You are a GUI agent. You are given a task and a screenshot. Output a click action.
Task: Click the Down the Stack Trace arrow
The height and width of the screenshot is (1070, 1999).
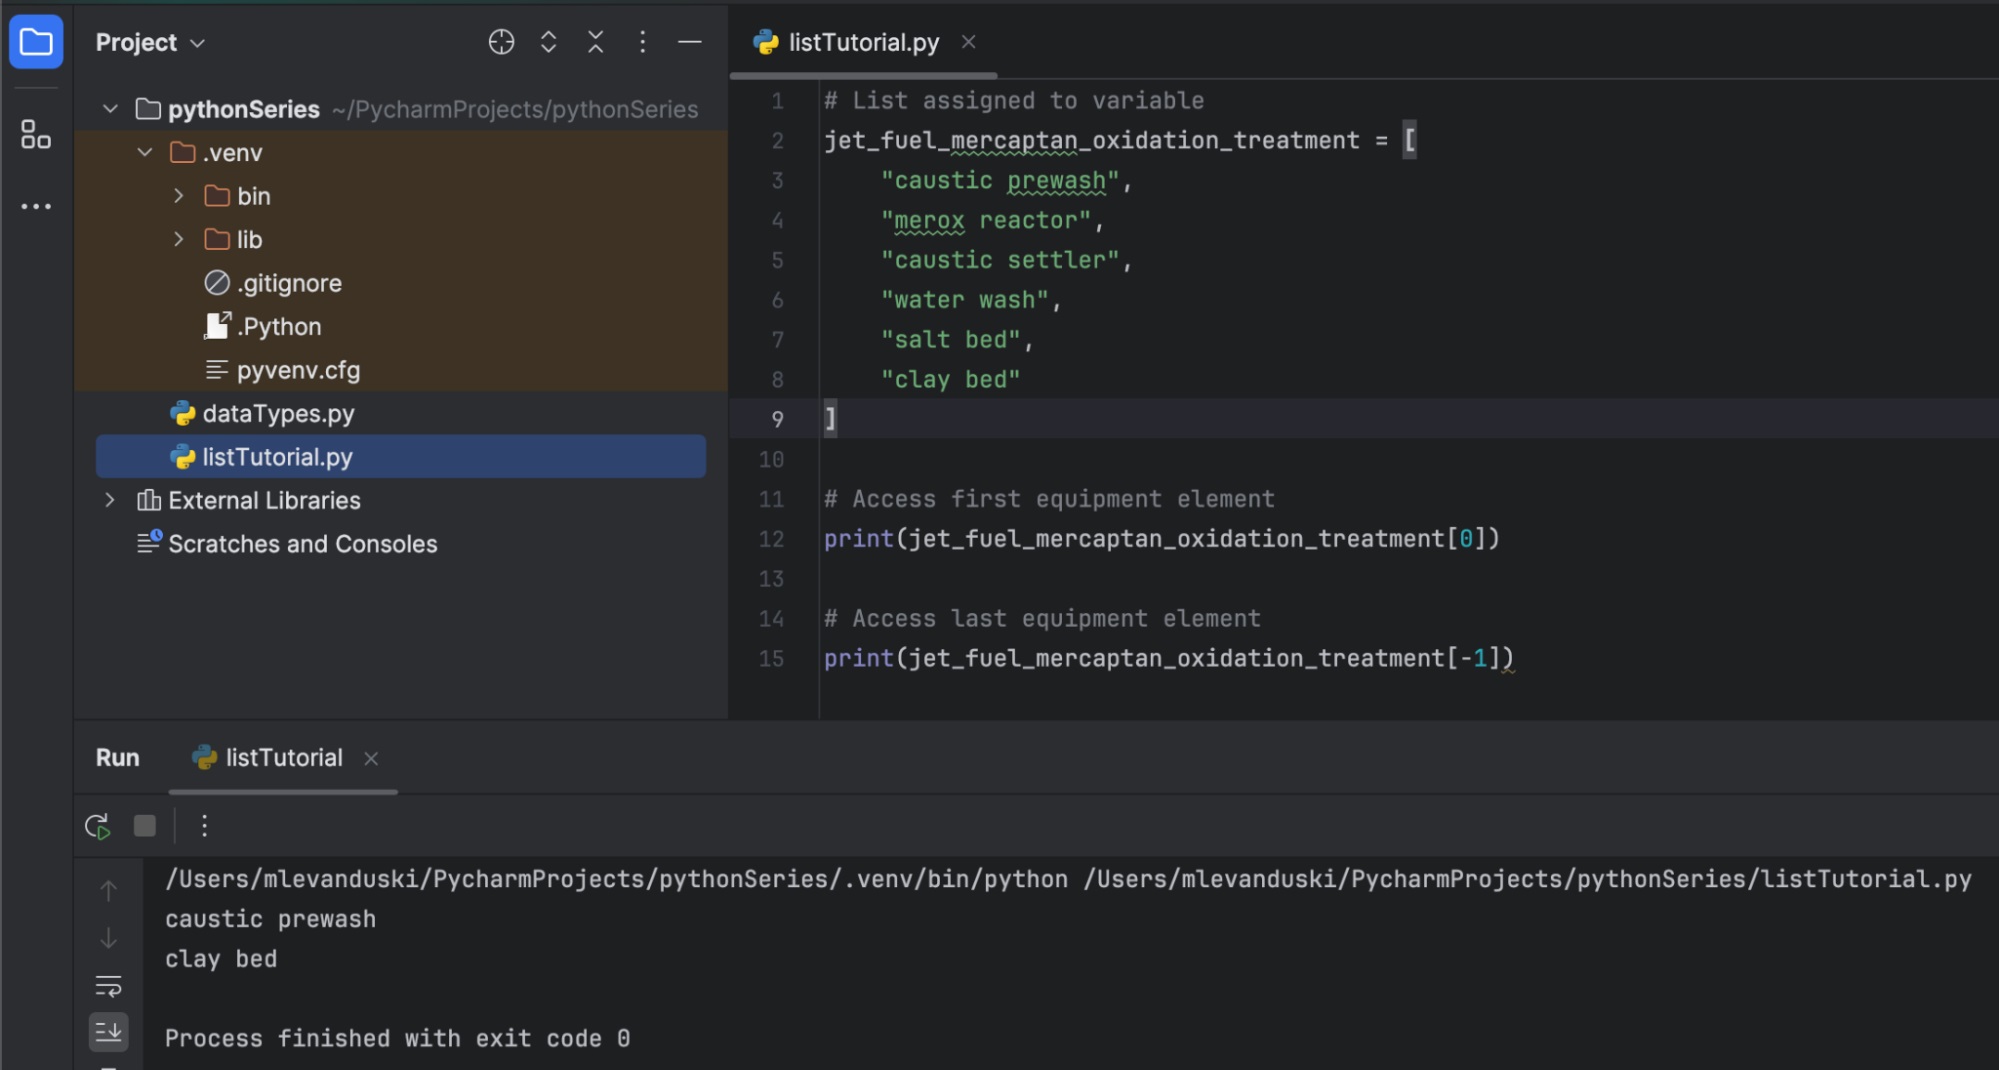[x=108, y=938]
